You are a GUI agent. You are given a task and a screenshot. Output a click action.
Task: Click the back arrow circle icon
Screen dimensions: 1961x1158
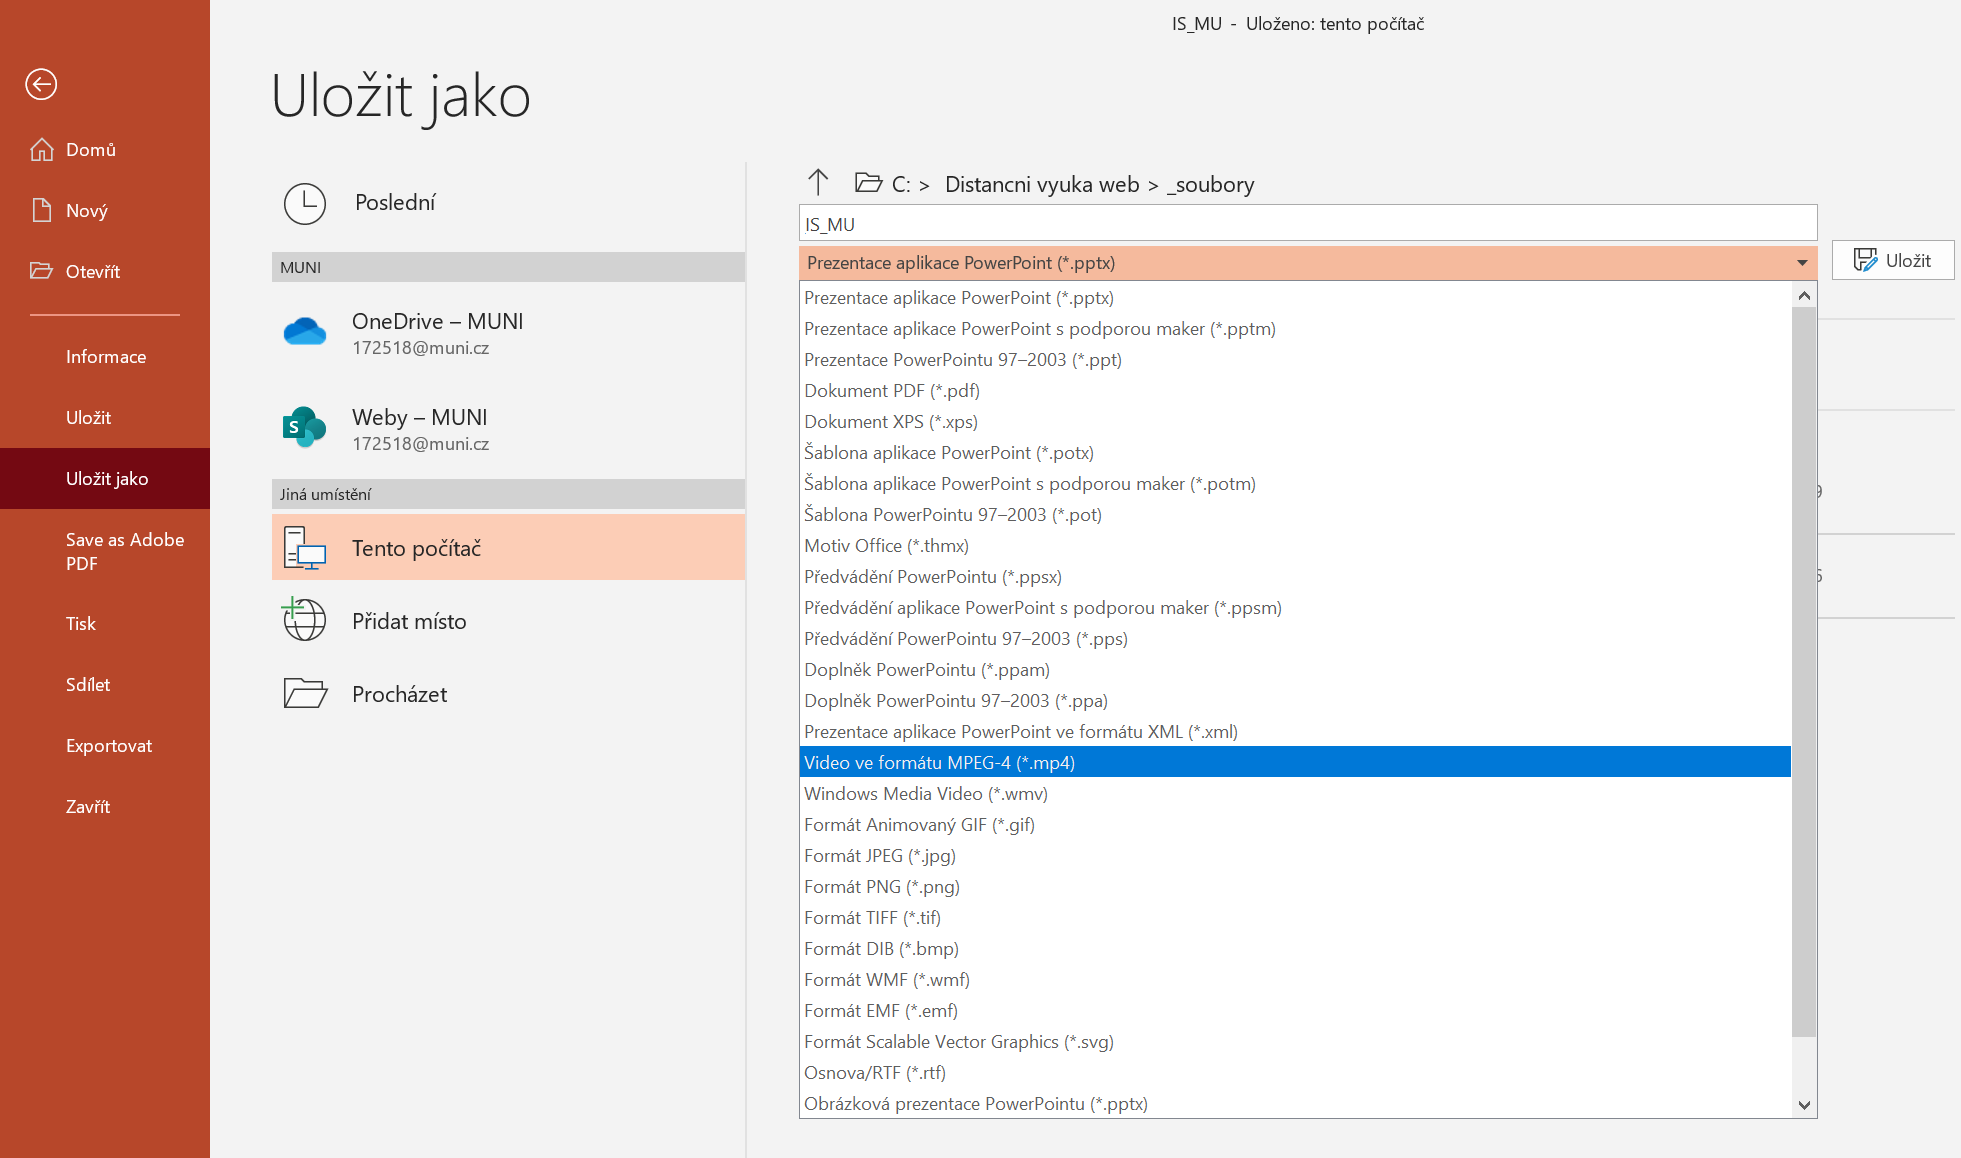point(41,84)
